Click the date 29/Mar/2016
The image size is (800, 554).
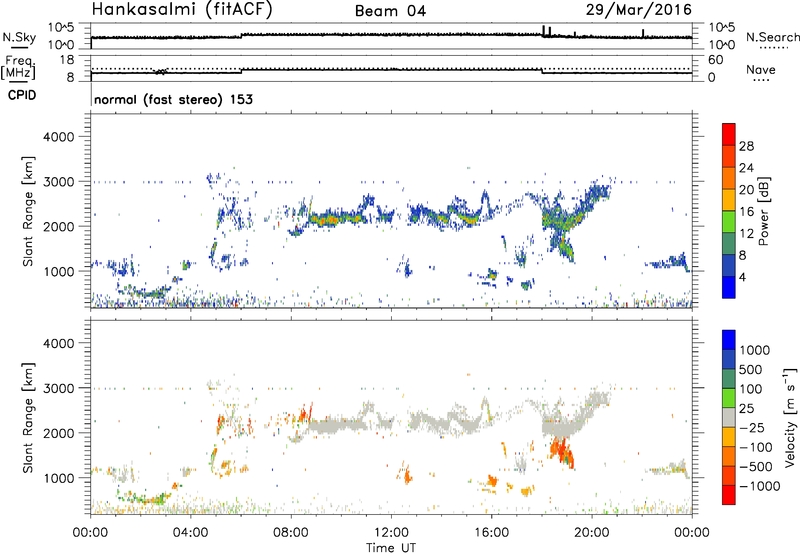pyautogui.click(x=638, y=9)
